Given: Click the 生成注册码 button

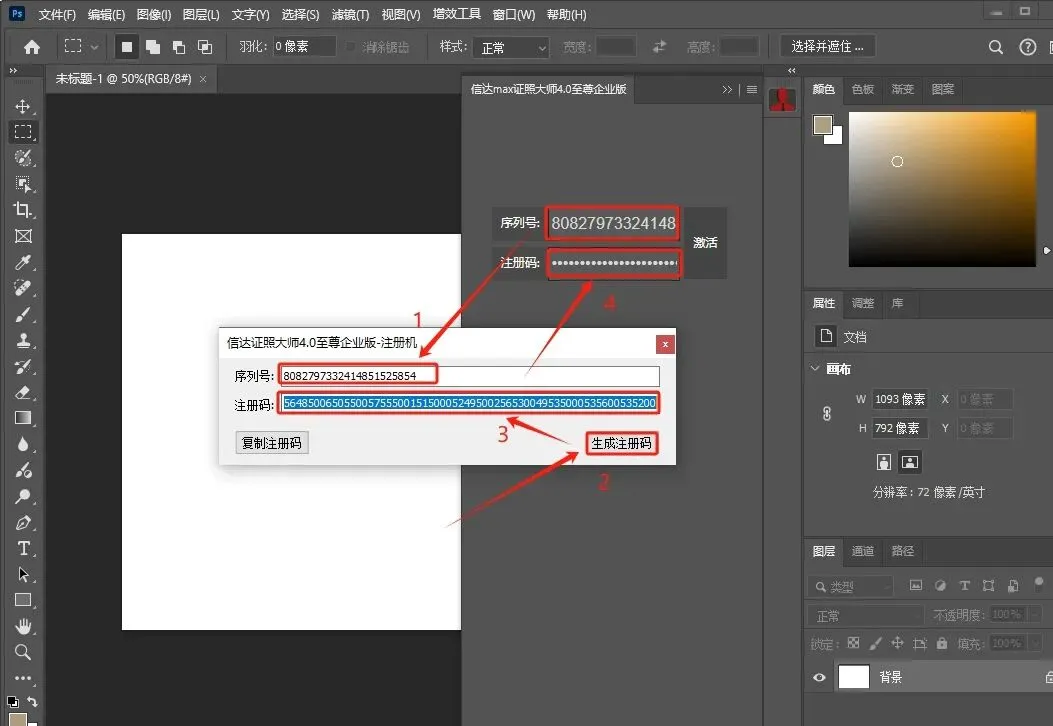Looking at the screenshot, I should click(x=621, y=443).
